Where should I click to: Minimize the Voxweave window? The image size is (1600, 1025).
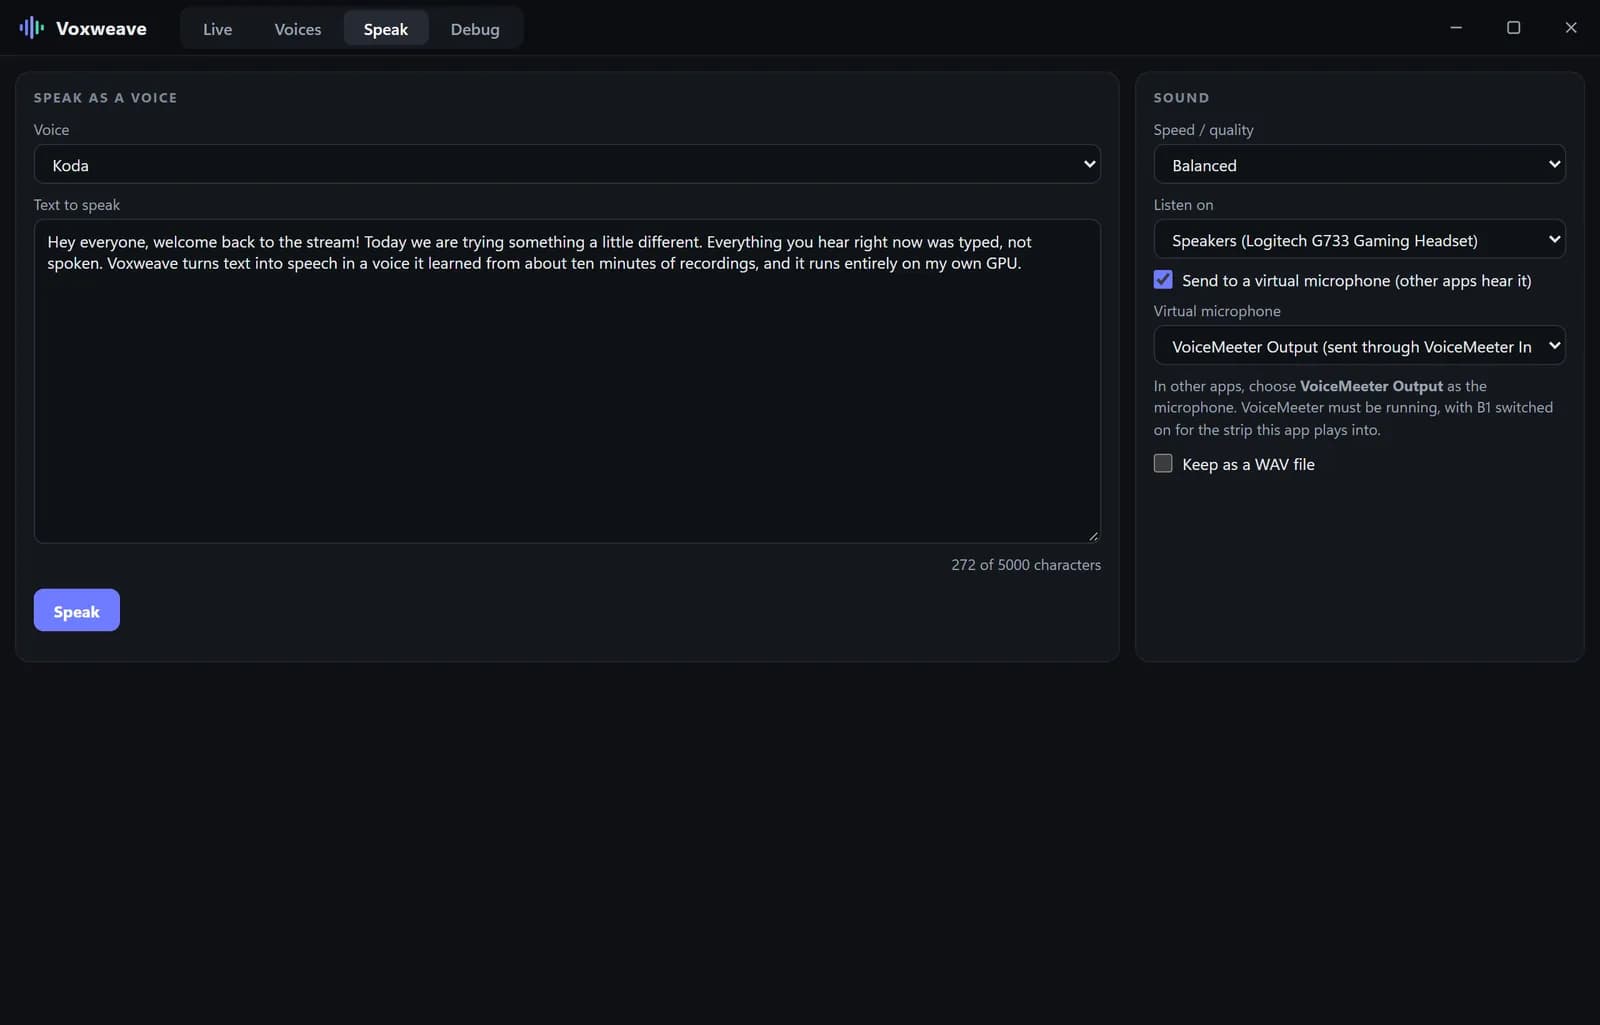pos(1456,28)
